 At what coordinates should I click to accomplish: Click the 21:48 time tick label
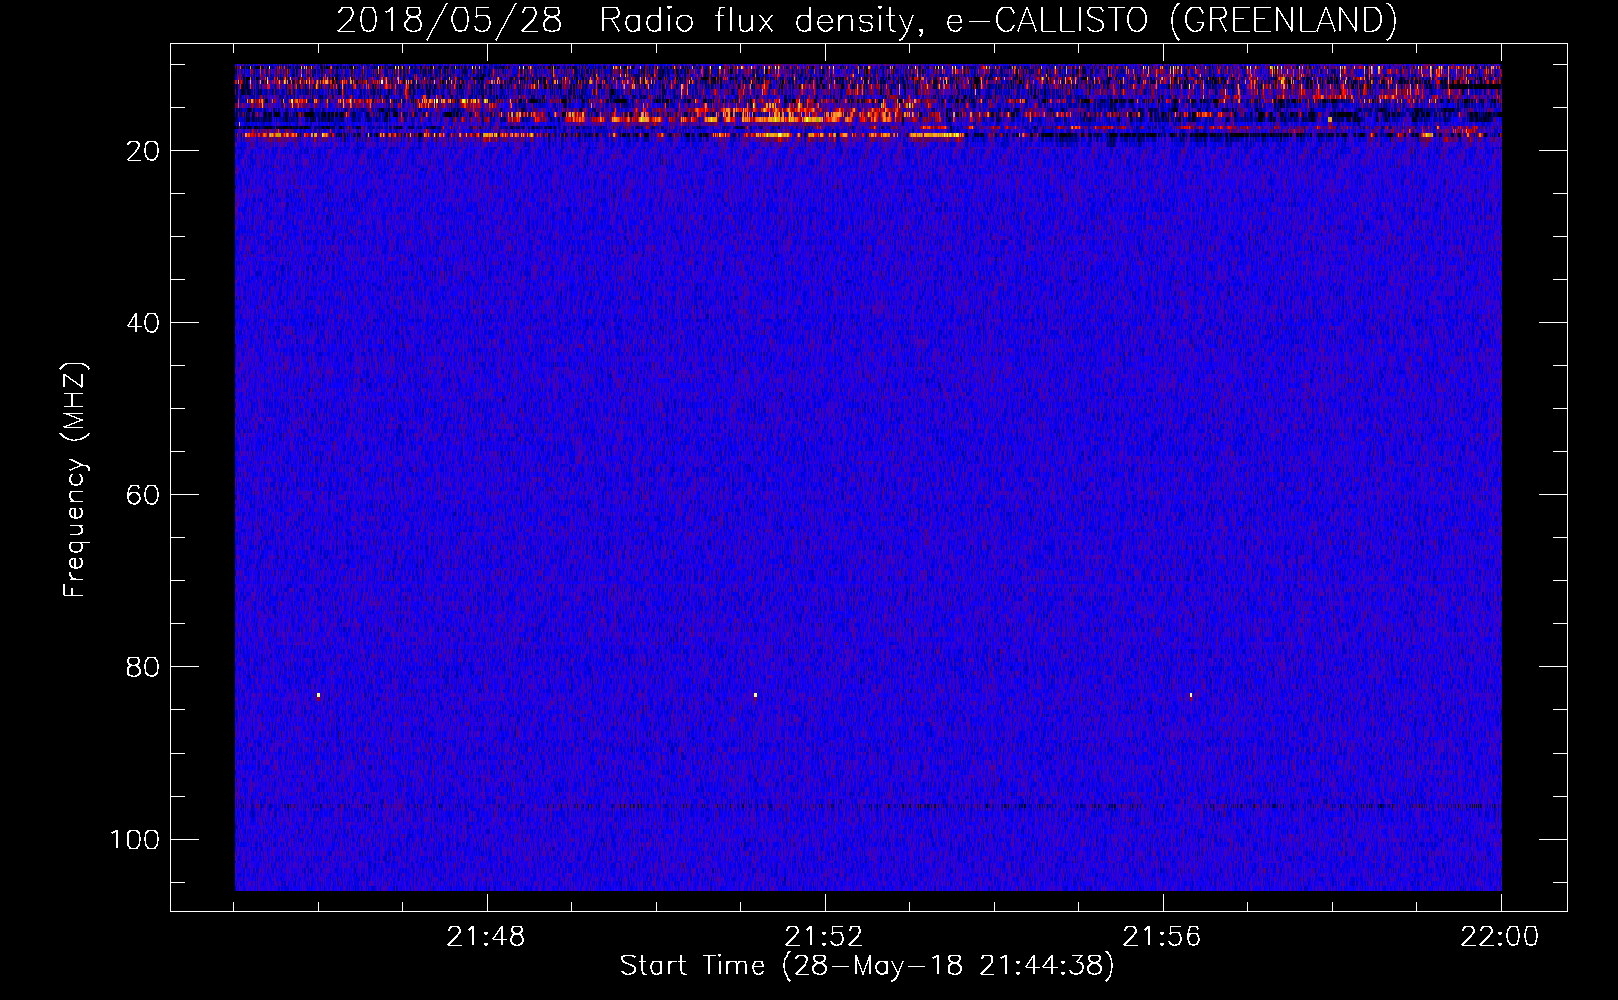[x=486, y=937]
